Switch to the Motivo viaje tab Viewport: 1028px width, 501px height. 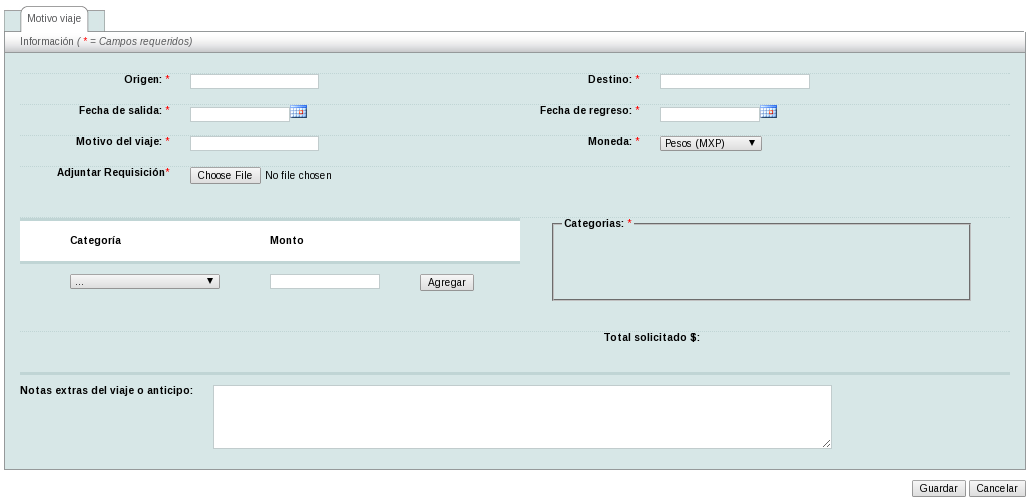click(x=54, y=19)
